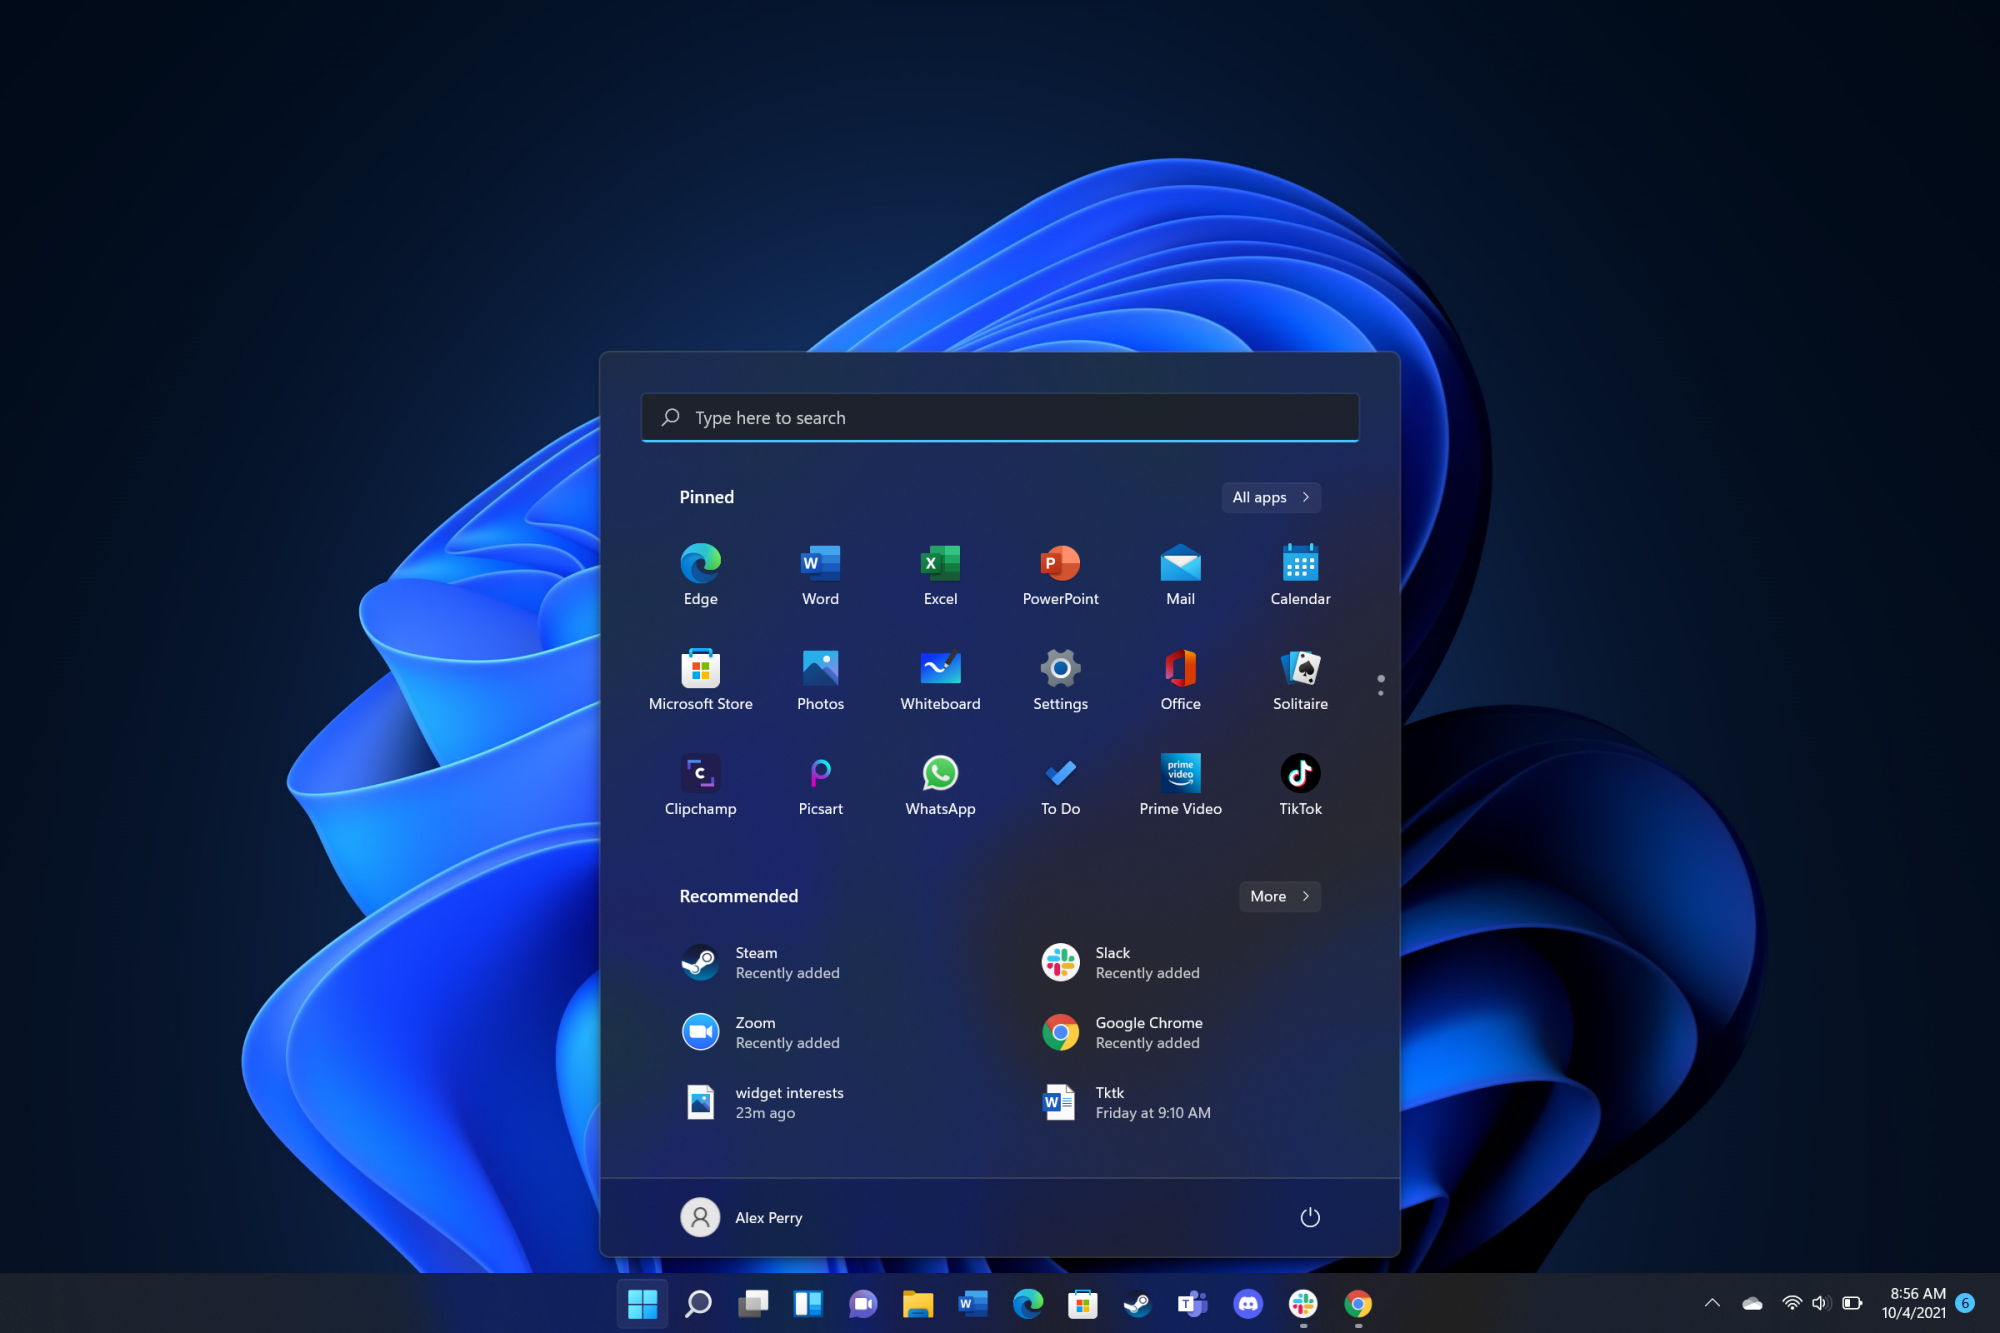Open taskbar Search

tap(698, 1304)
